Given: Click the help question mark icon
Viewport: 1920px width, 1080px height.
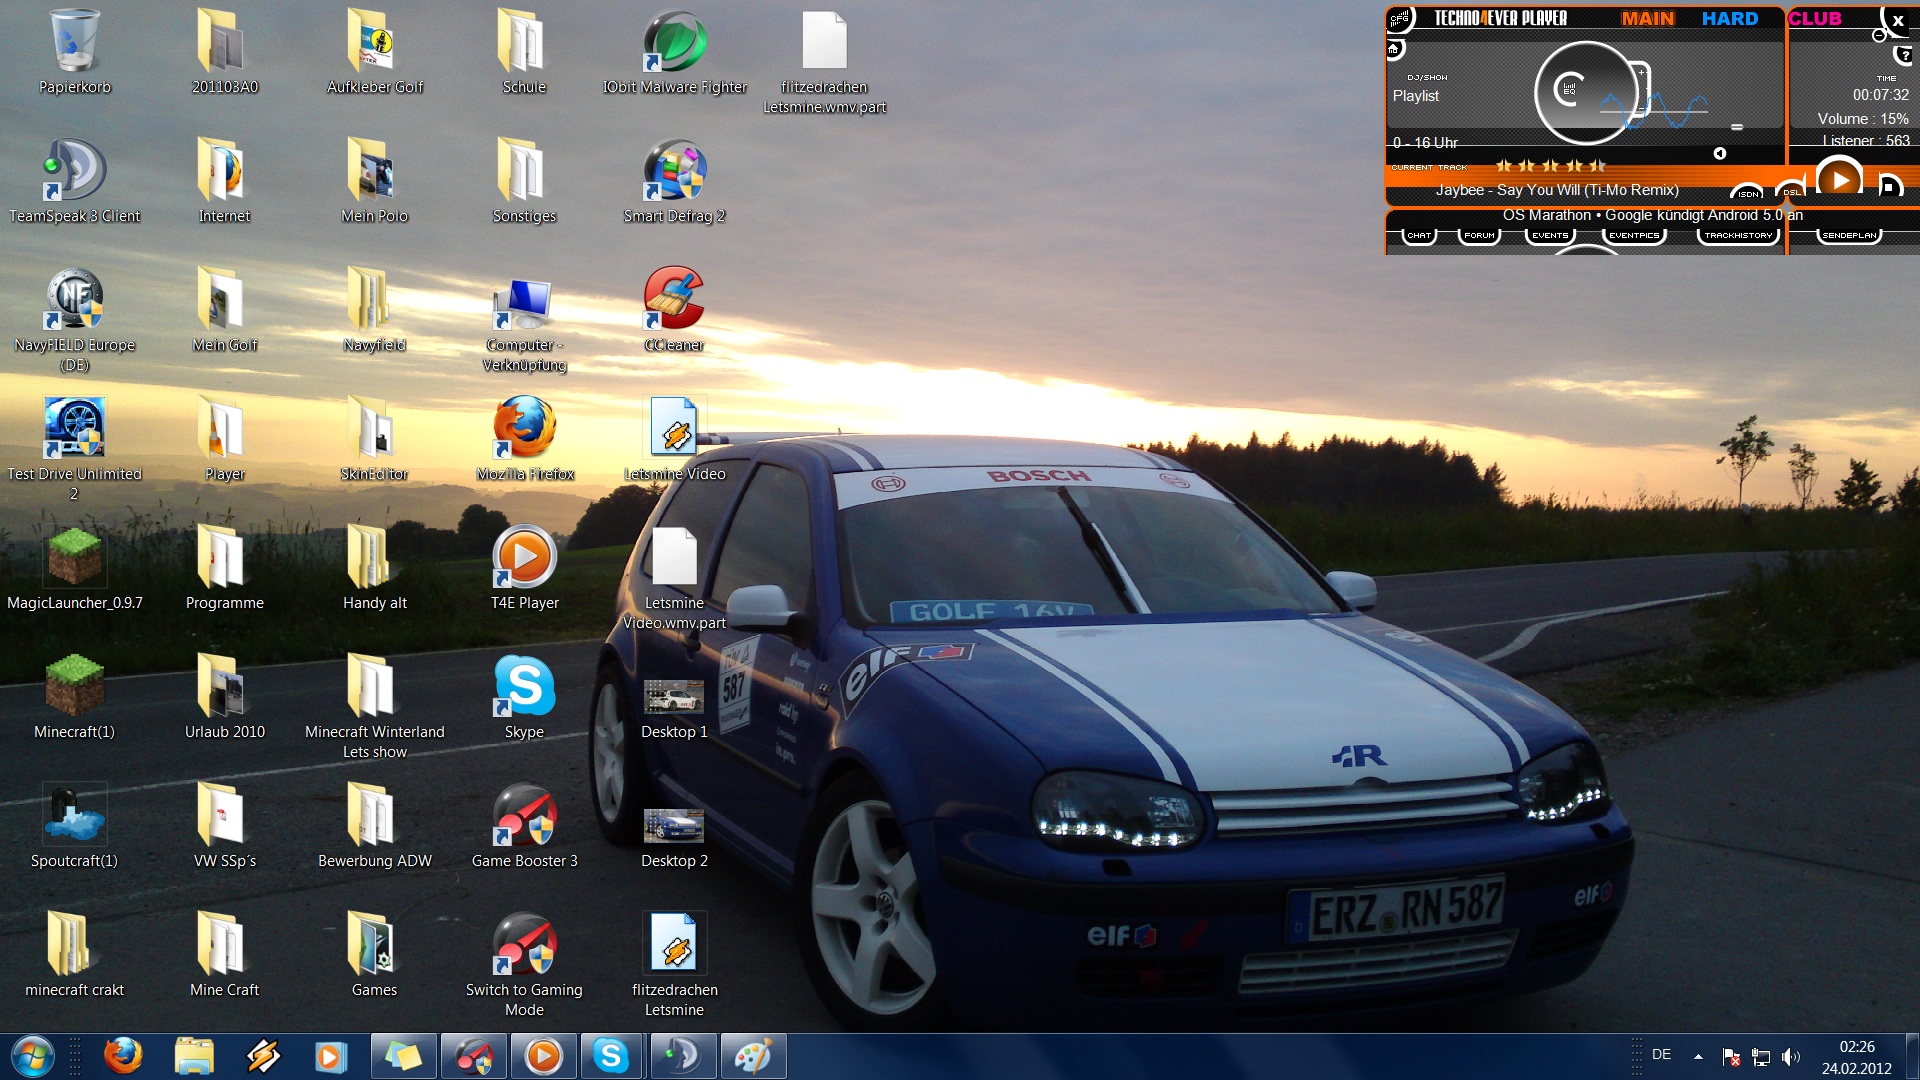Looking at the screenshot, I should (x=1904, y=56).
